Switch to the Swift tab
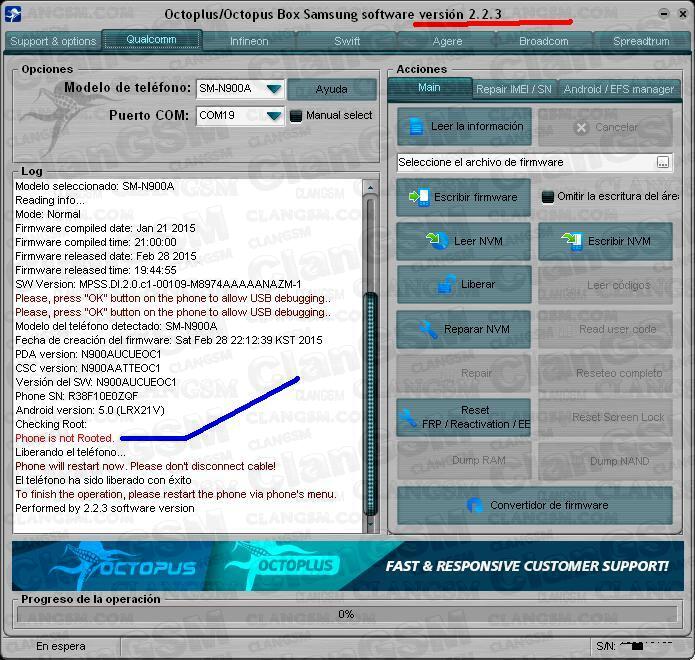This screenshot has width=695, height=660. pos(347,41)
